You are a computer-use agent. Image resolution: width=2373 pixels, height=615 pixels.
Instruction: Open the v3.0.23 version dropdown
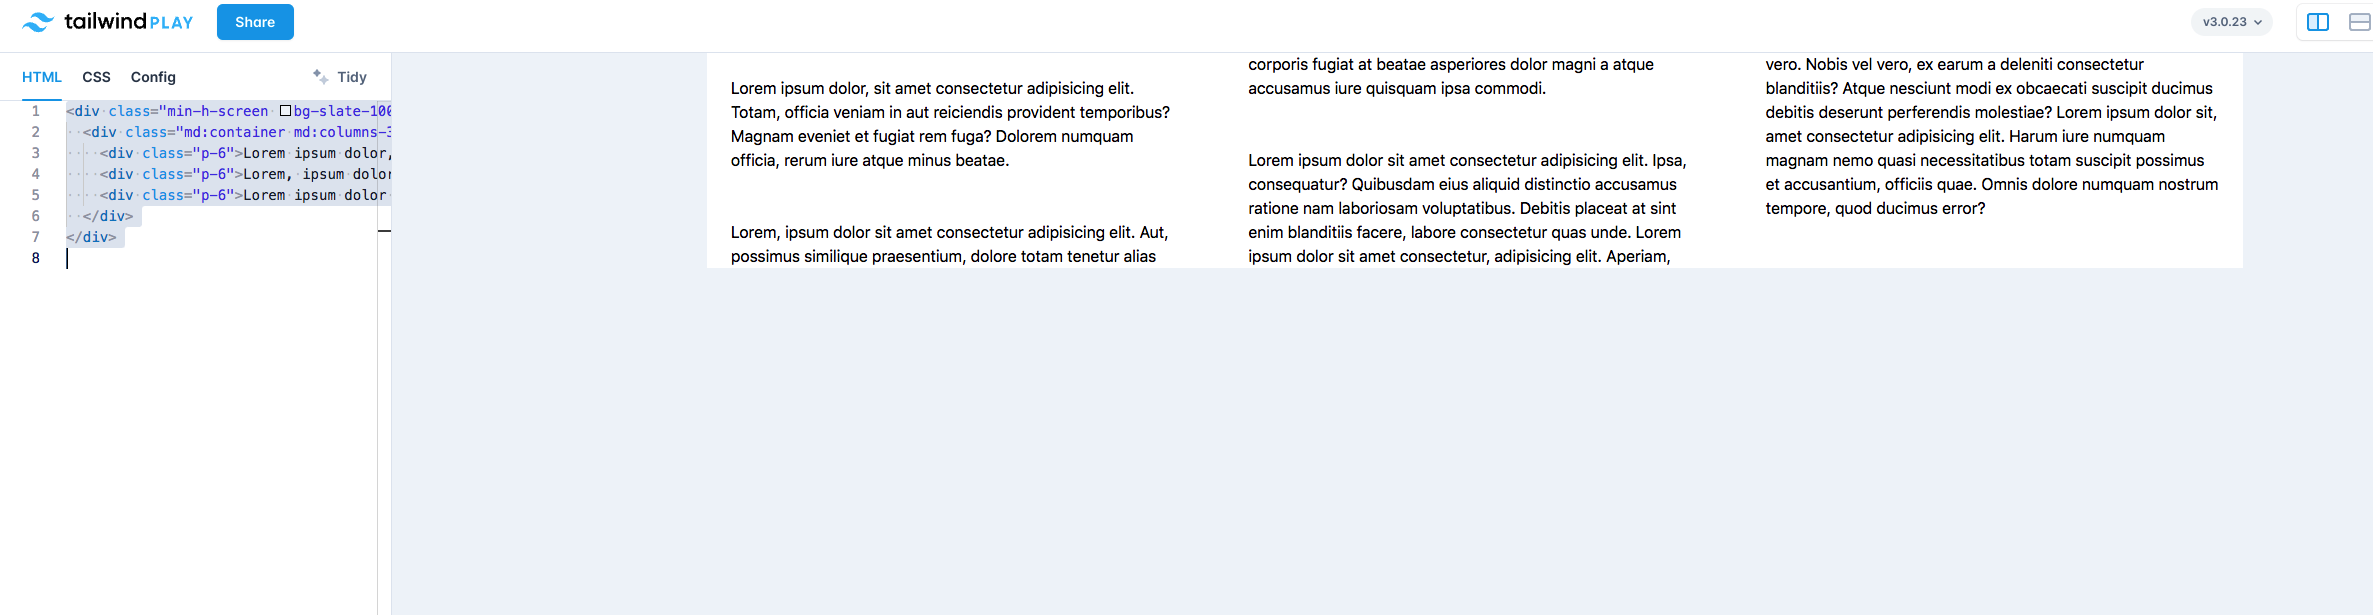click(2232, 20)
